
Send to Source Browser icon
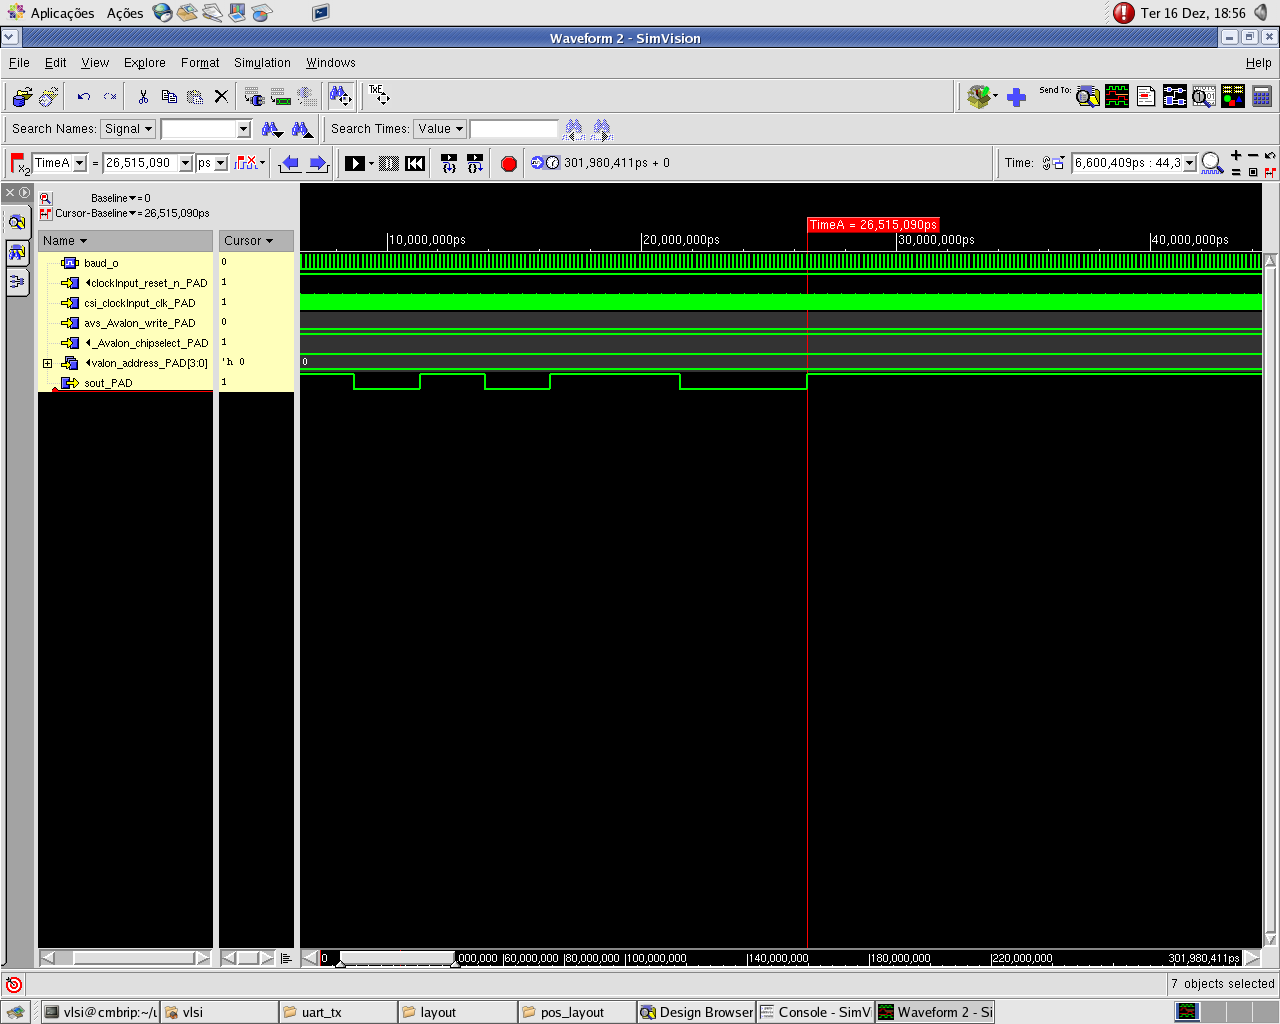point(1146,97)
